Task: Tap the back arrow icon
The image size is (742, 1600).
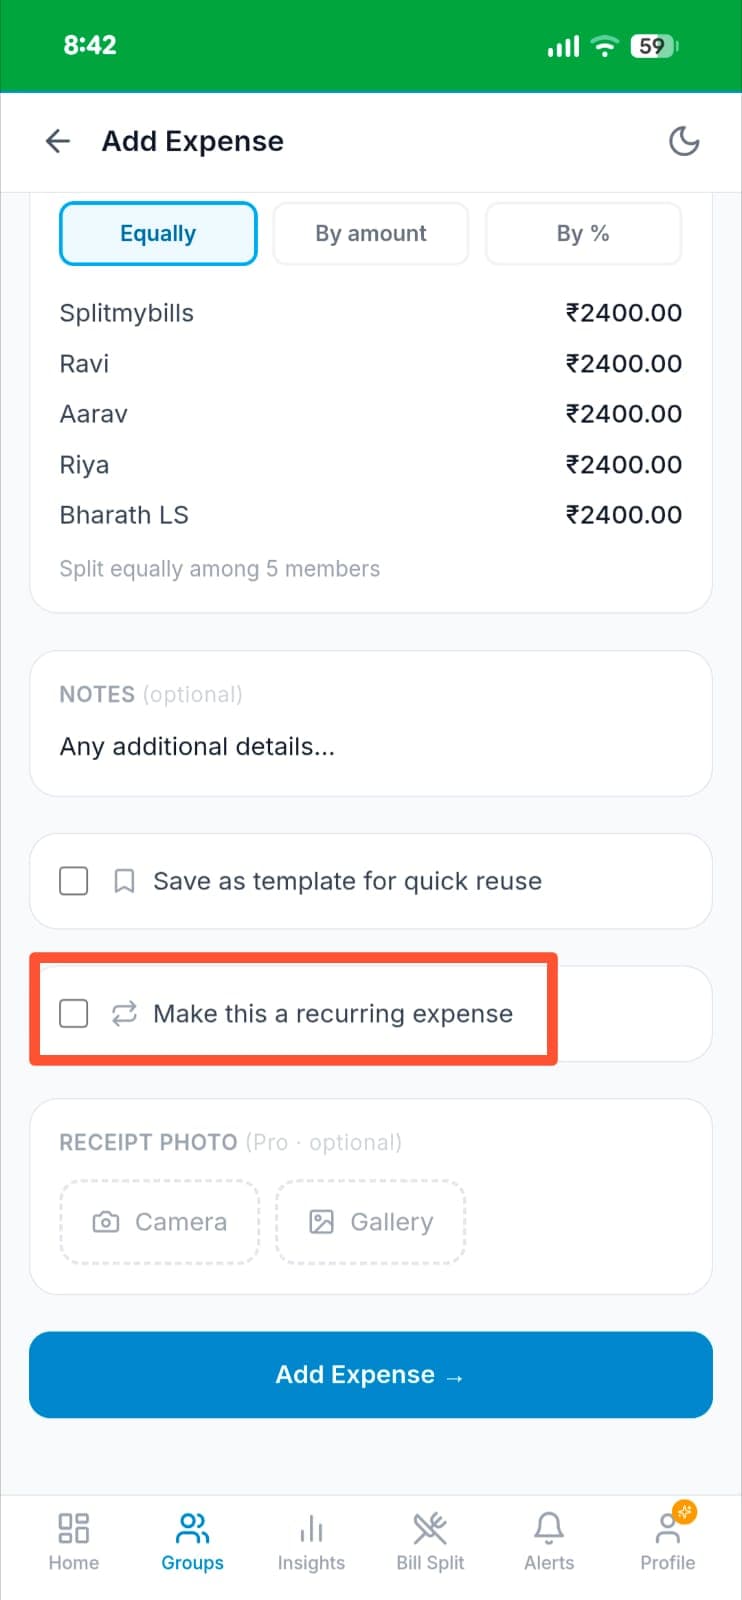Action: pyautogui.click(x=58, y=141)
